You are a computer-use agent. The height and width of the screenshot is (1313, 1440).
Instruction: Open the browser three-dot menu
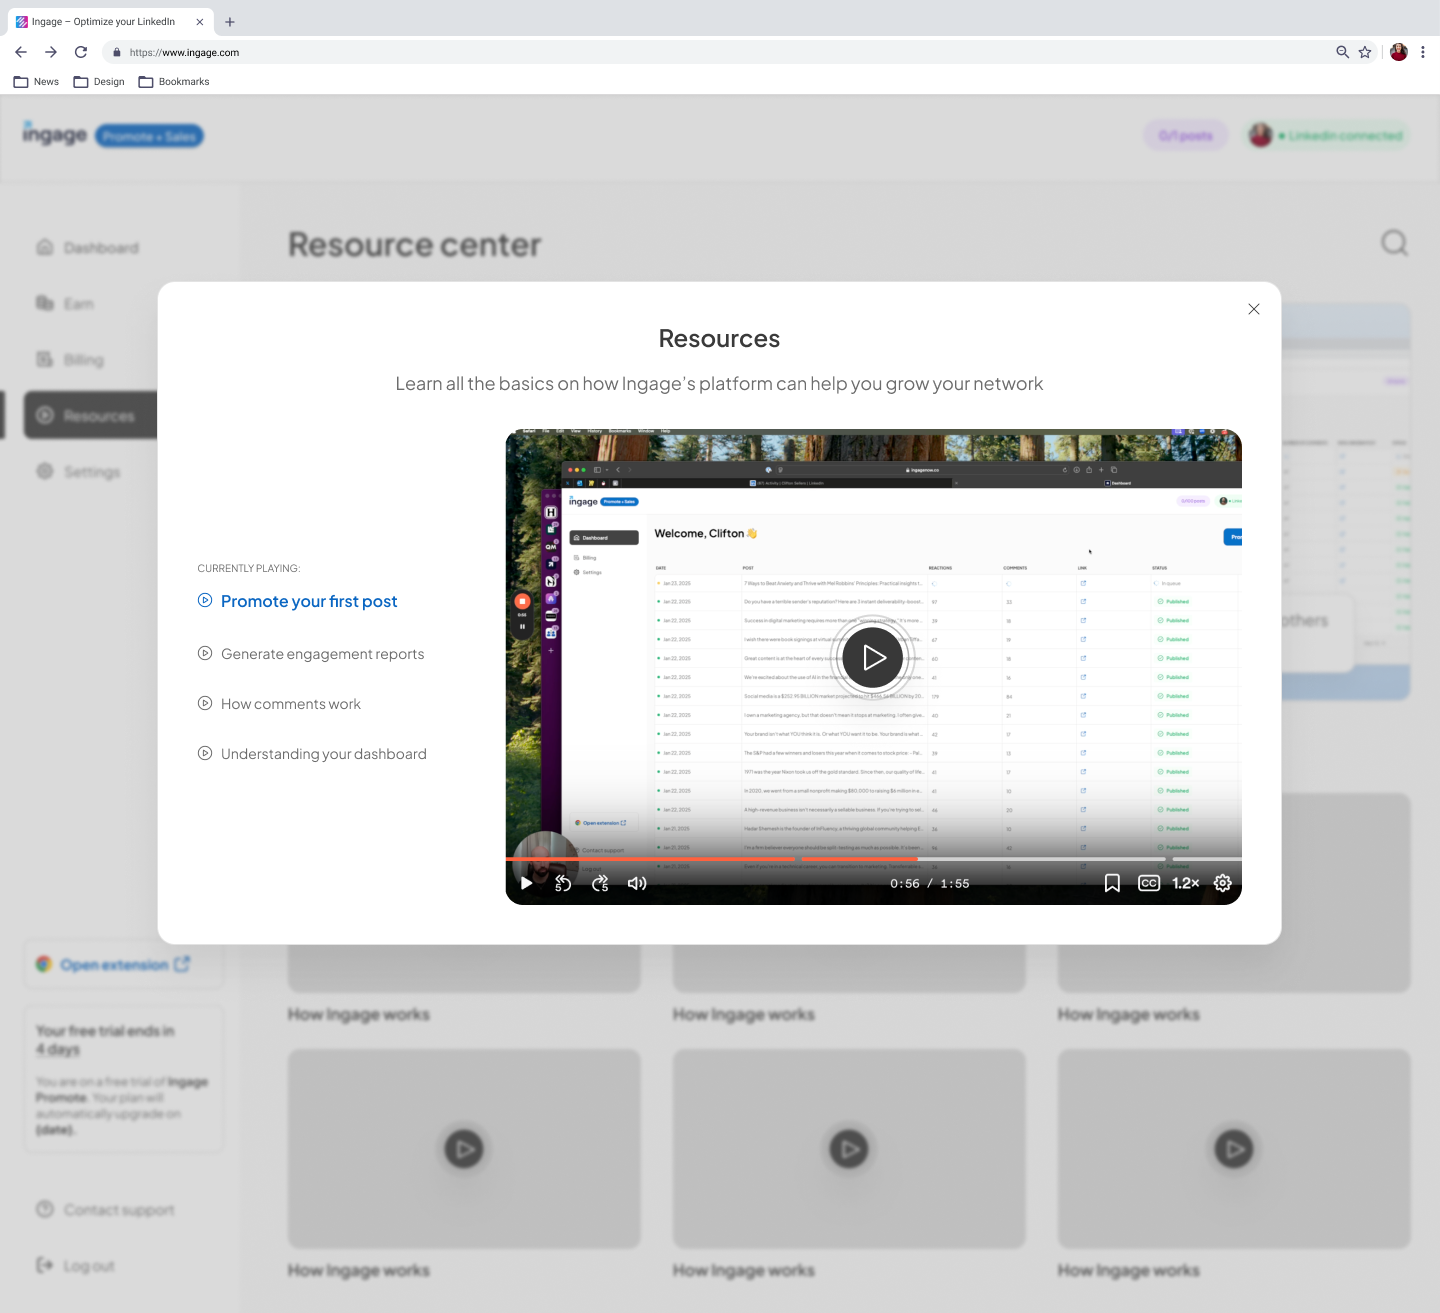[1422, 52]
